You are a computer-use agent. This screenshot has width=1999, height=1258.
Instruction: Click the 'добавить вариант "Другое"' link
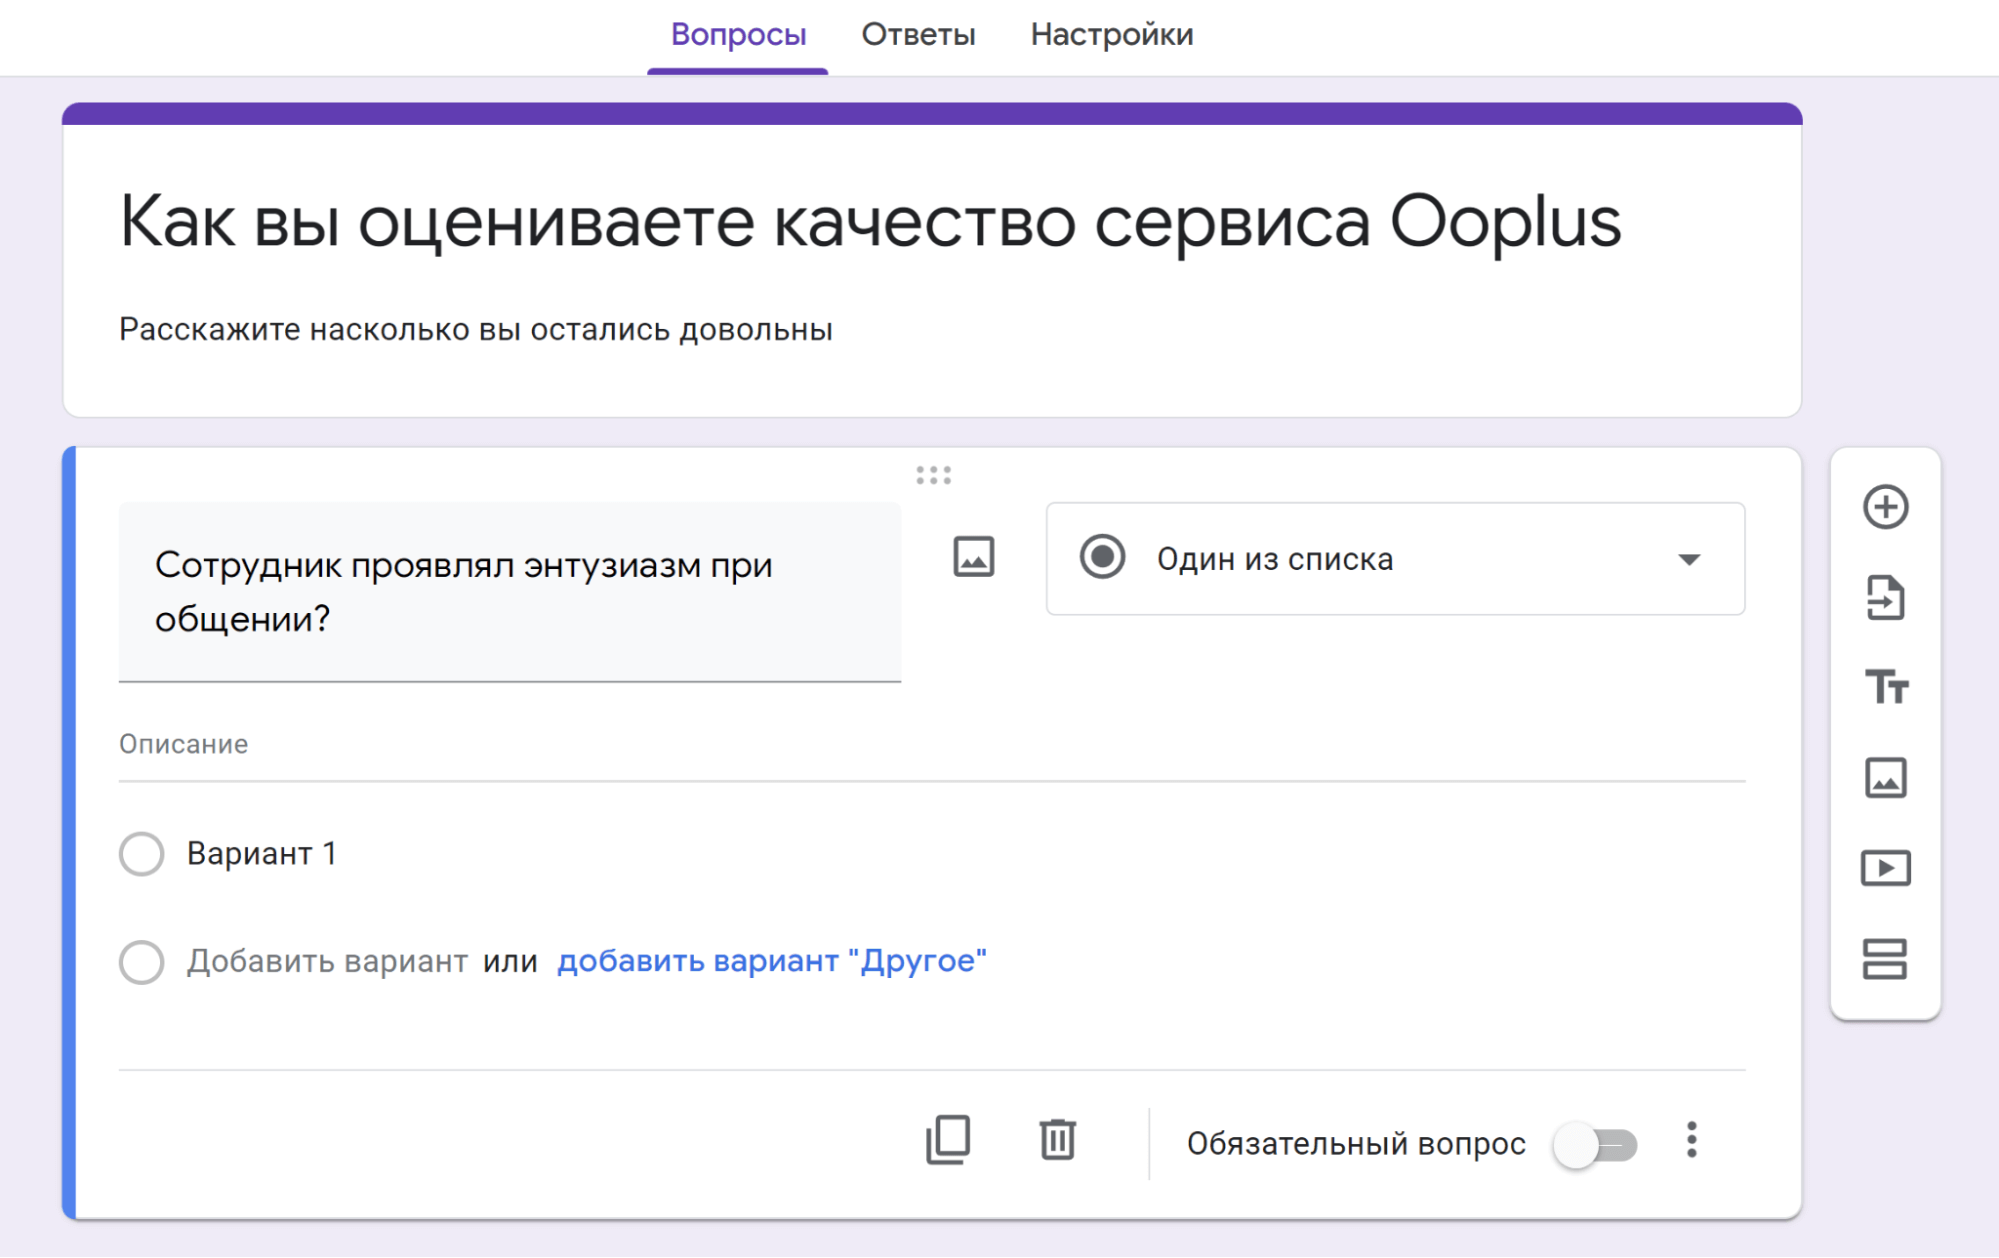coord(771,961)
